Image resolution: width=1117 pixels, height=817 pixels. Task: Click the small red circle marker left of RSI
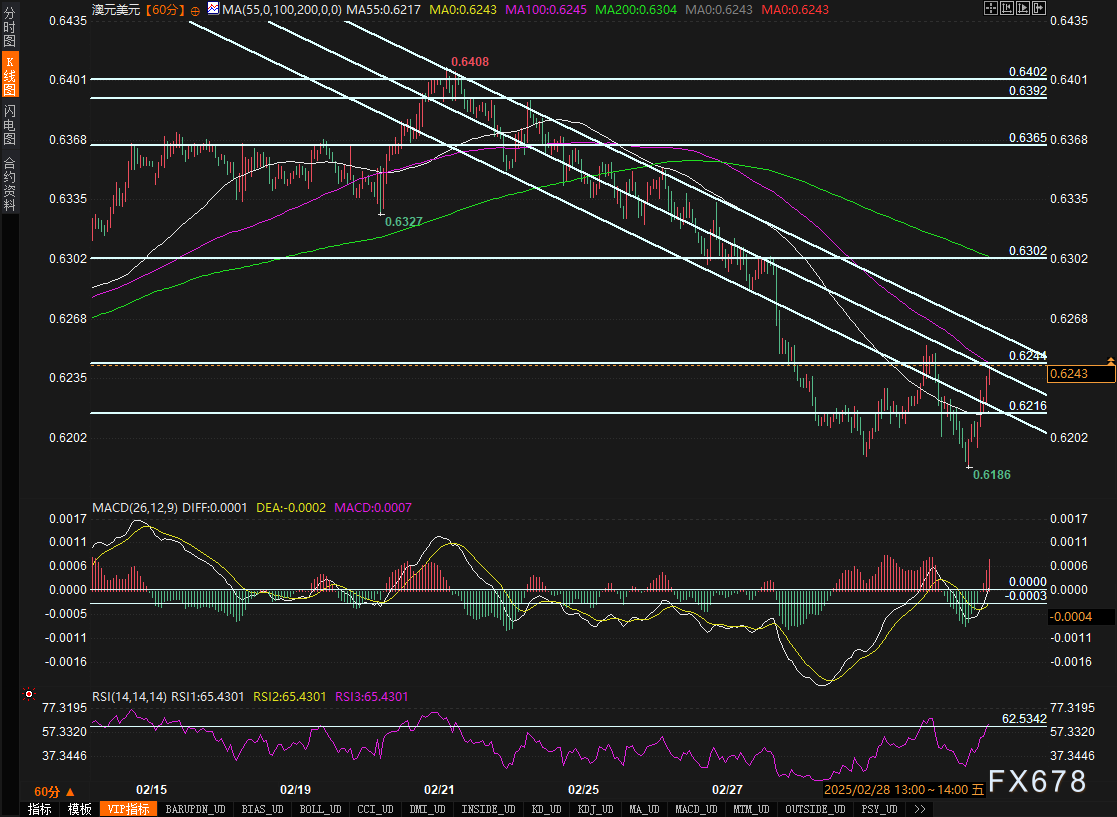pos(28,694)
